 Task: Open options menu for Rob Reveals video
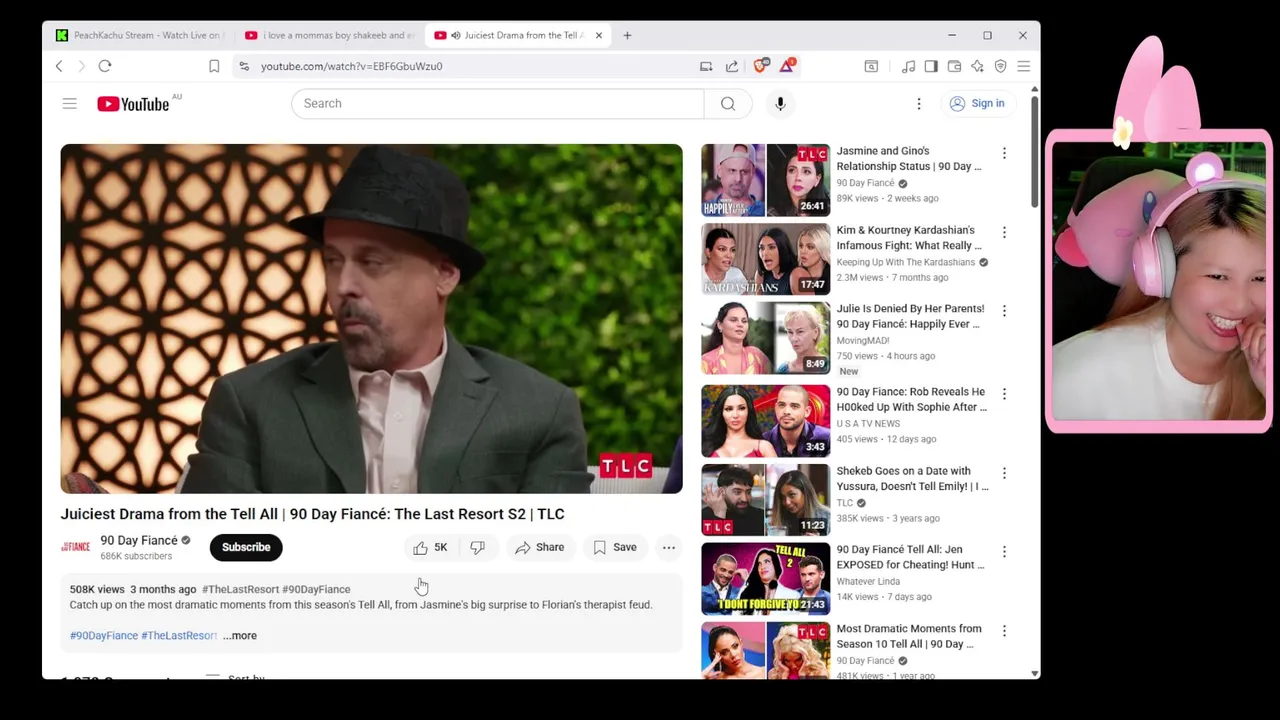coord(1004,394)
